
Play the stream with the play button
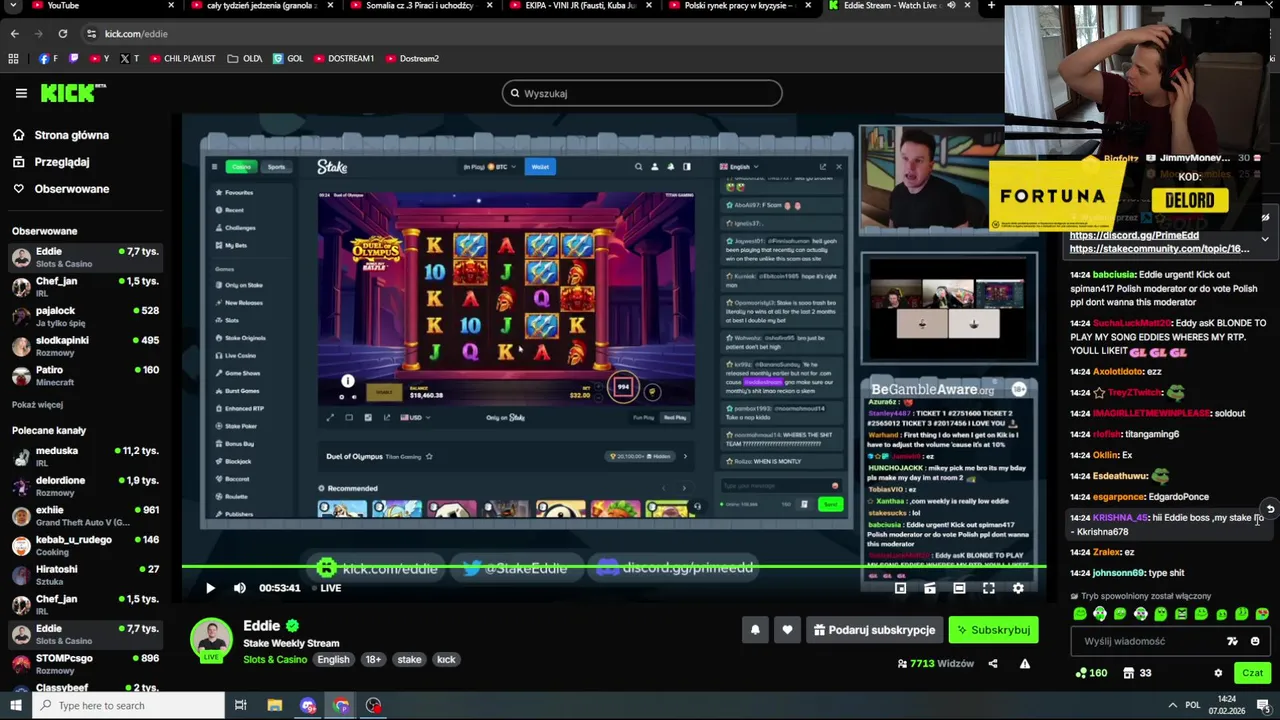210,588
